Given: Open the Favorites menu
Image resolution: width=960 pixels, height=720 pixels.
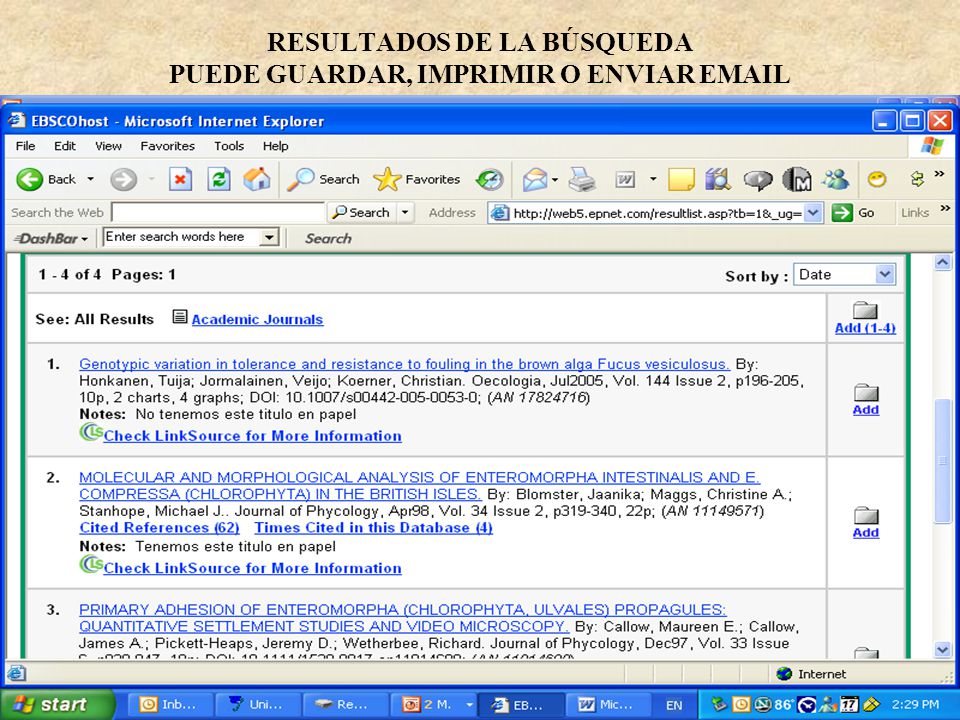Looking at the screenshot, I should coord(167,146).
